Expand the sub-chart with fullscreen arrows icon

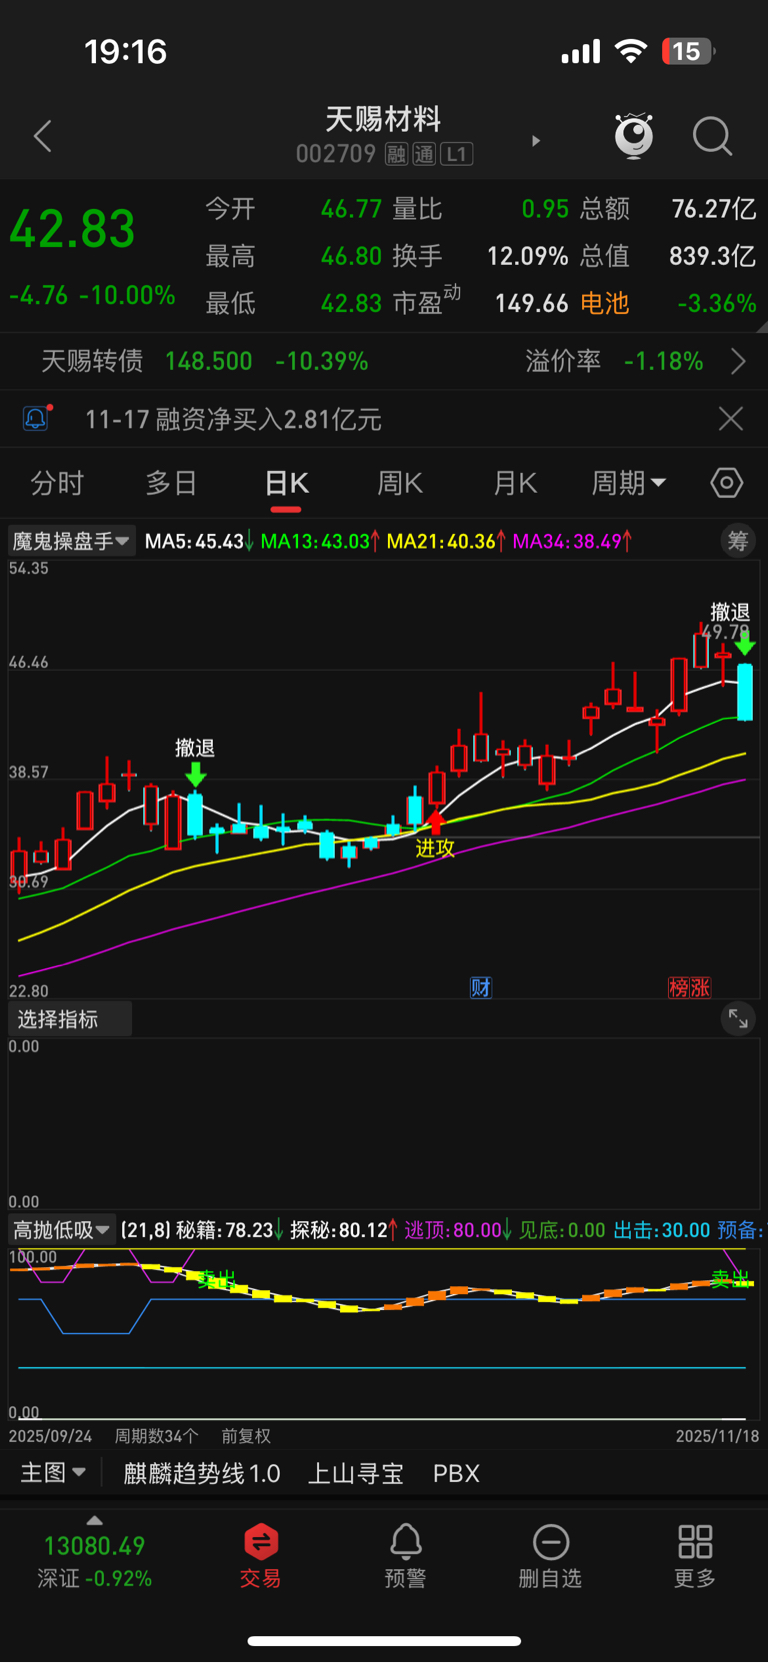pyautogui.click(x=738, y=1019)
